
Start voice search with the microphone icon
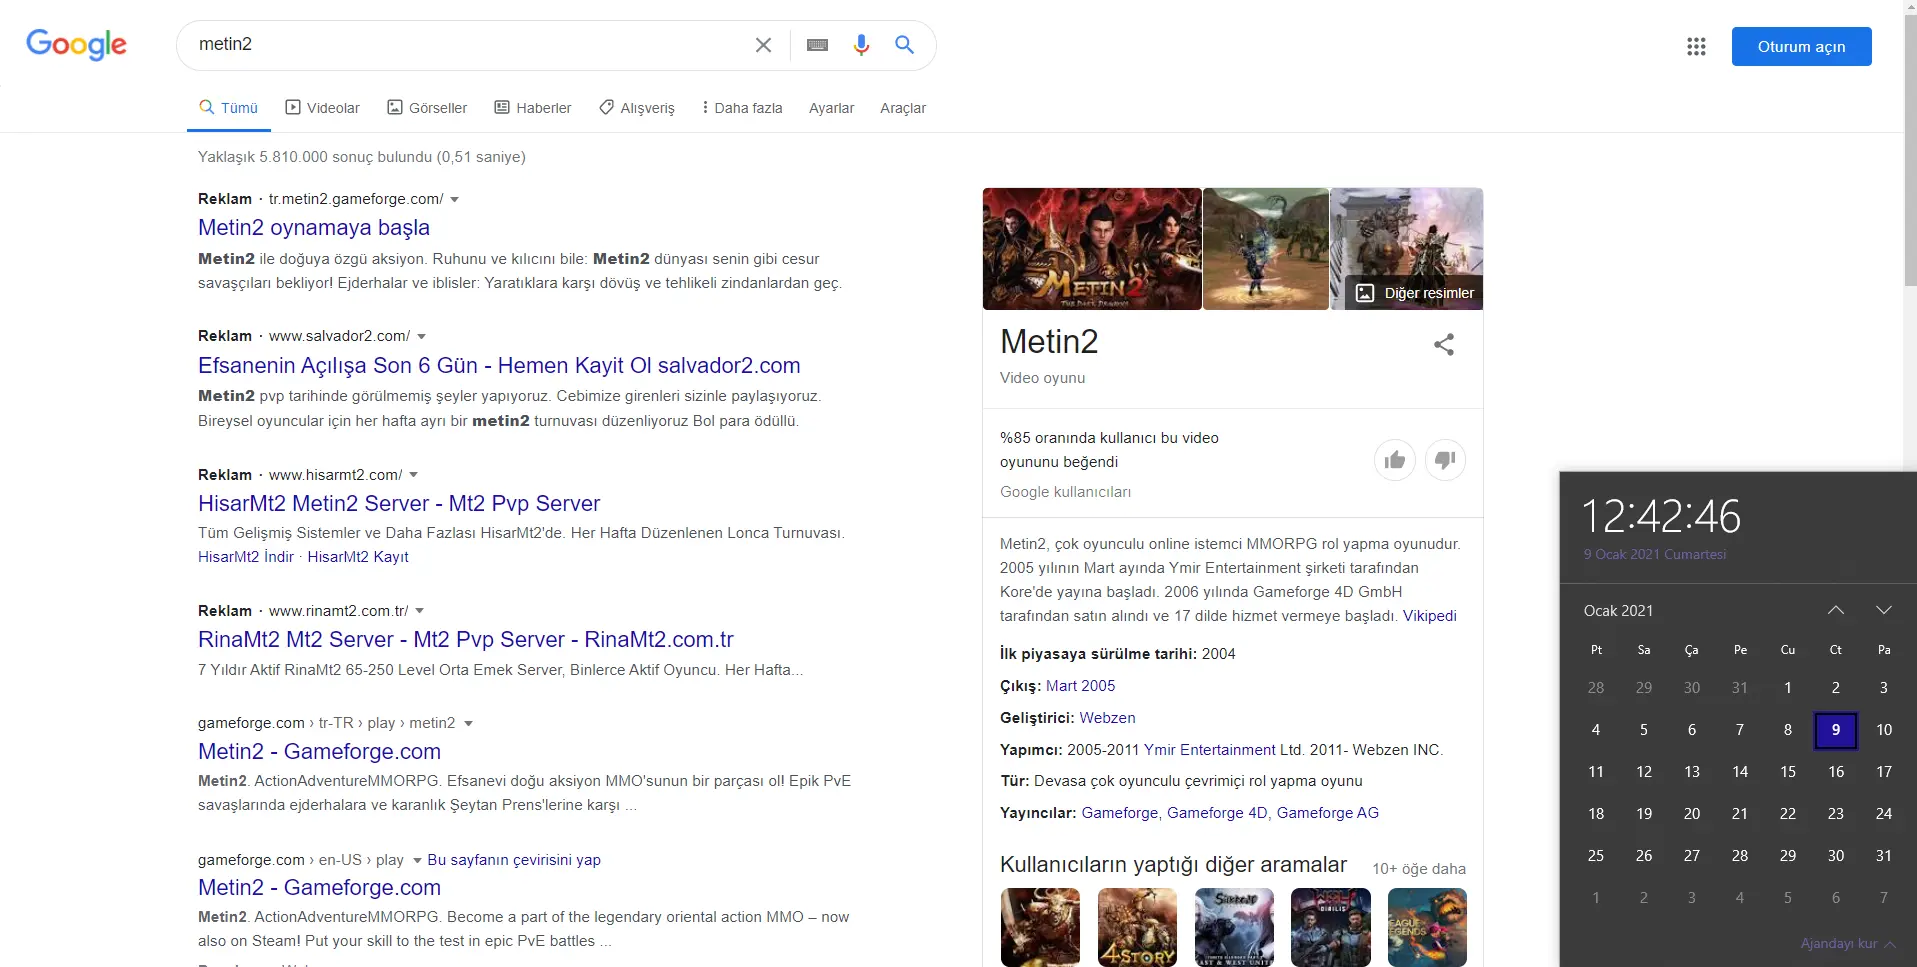[x=861, y=45]
